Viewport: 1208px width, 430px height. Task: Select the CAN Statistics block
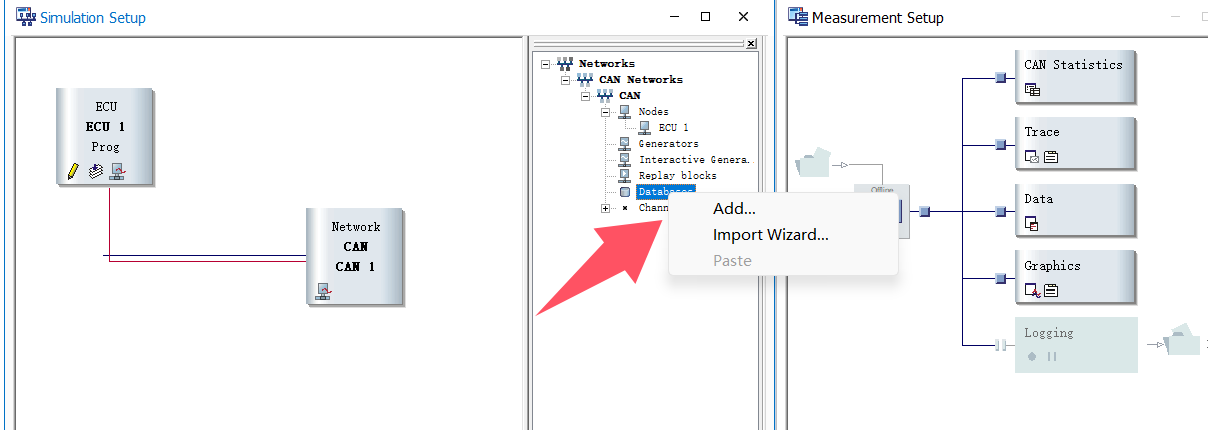point(1076,76)
